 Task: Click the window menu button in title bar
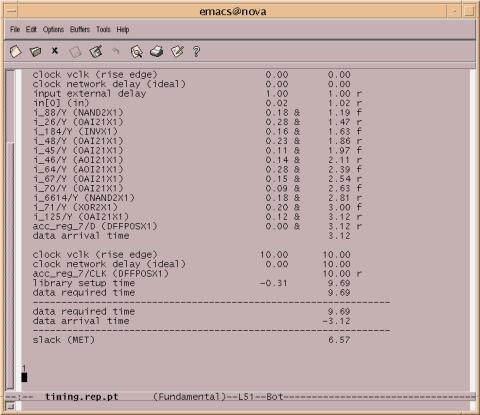[11, 12]
